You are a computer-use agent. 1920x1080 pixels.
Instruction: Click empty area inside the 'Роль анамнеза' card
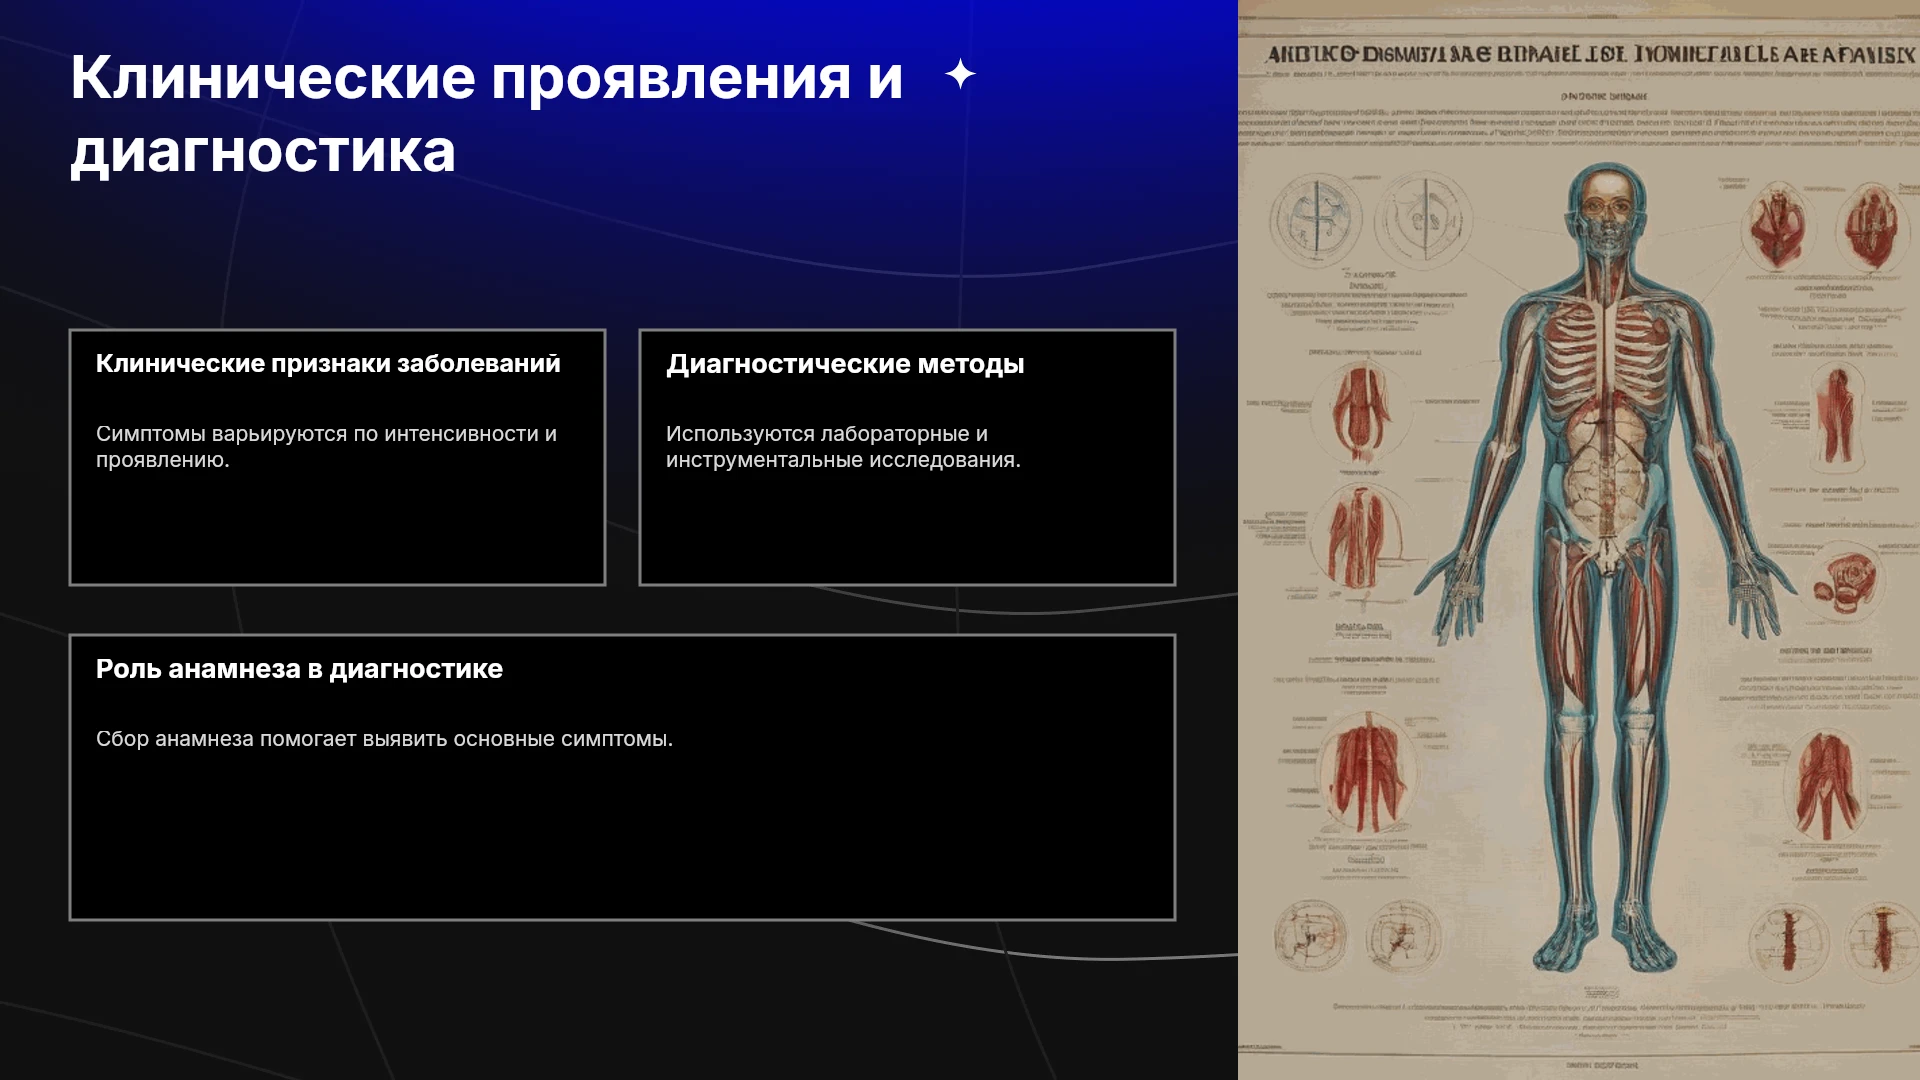click(622, 840)
